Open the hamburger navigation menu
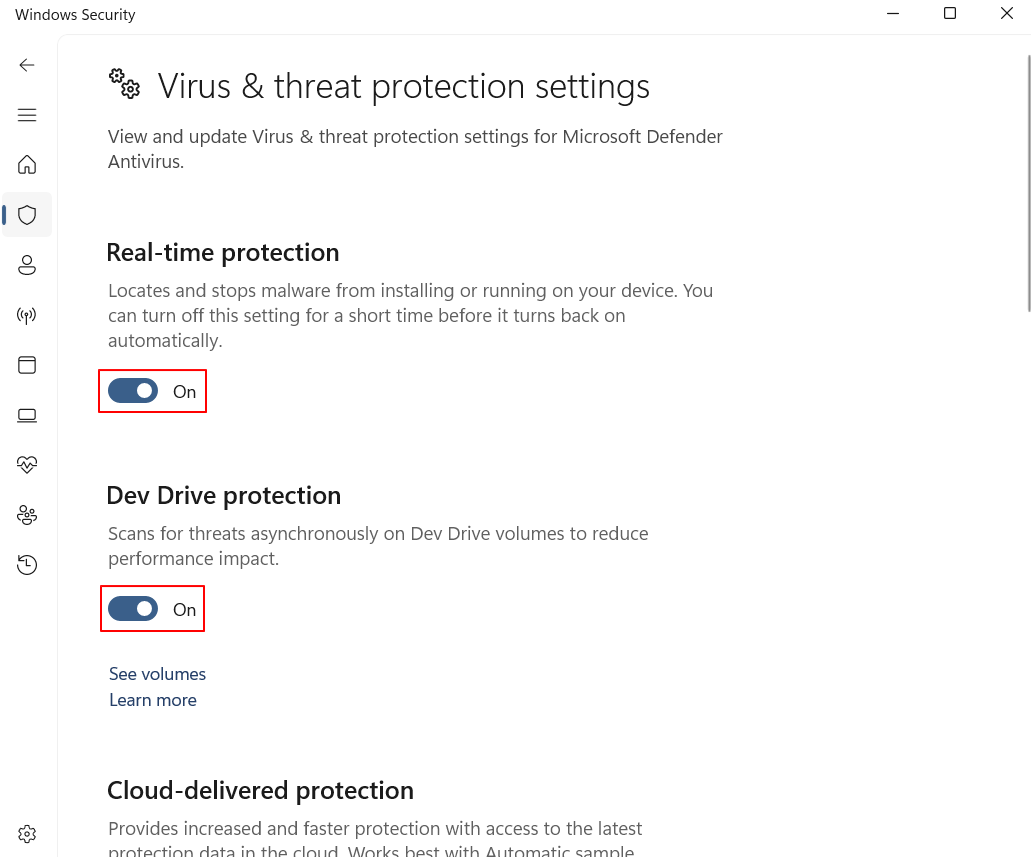The width and height of the screenshot is (1031, 857). coord(27,115)
